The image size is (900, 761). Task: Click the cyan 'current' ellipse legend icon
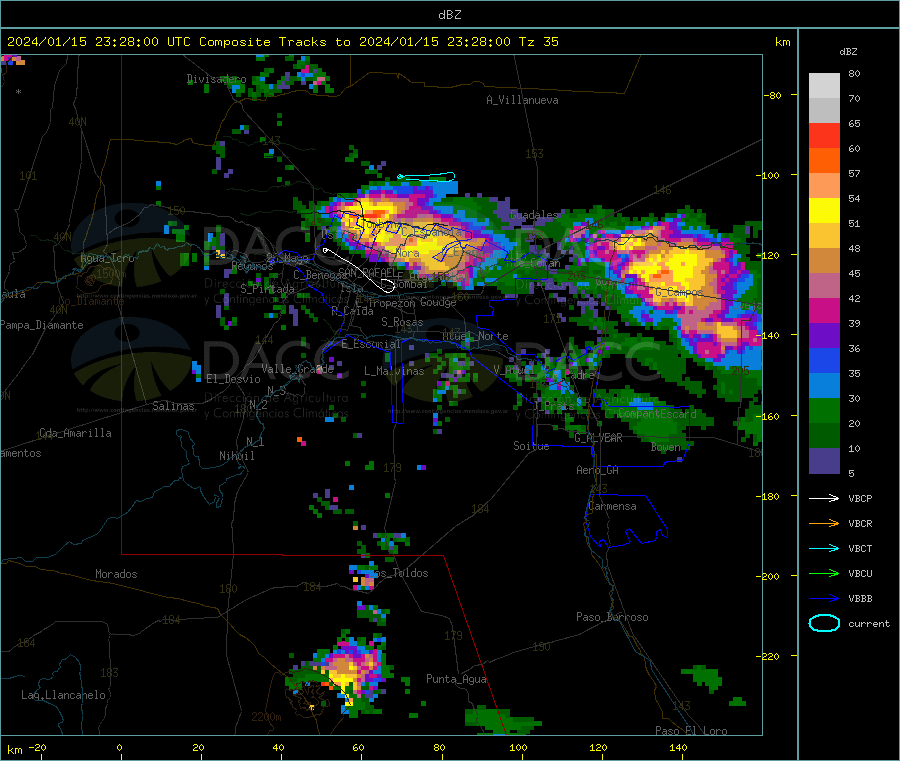pyautogui.click(x=824, y=623)
